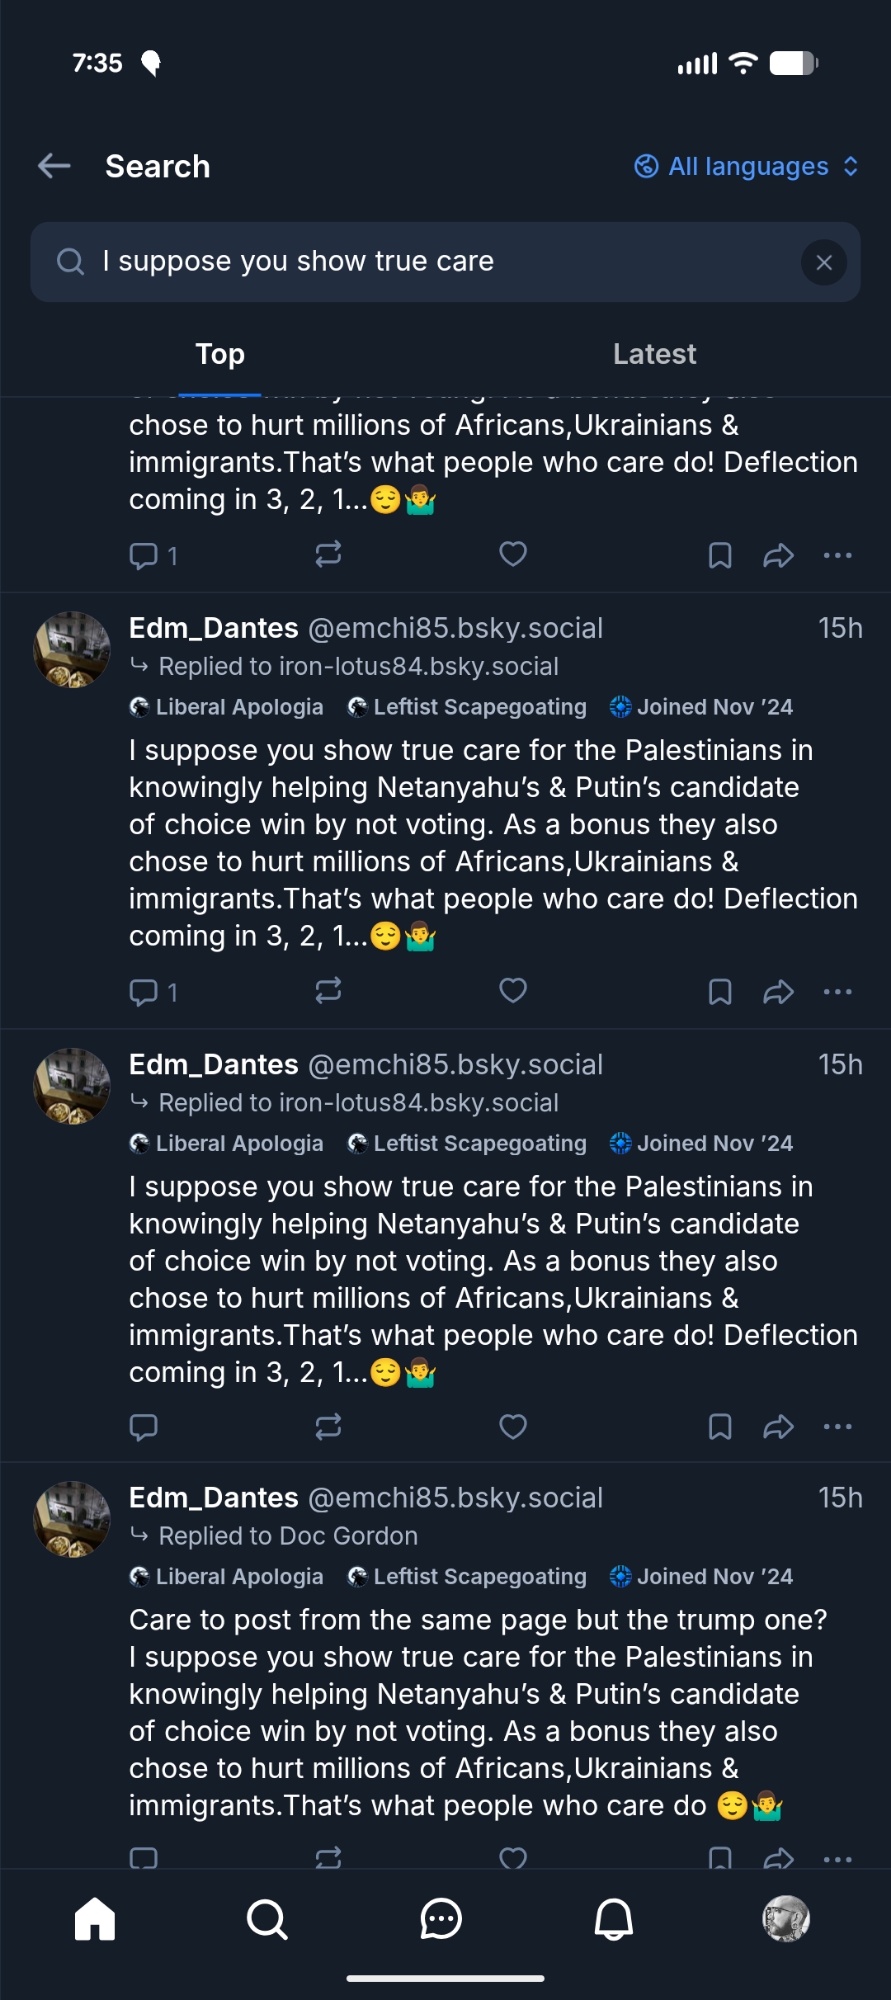Open the All languages dropdown

click(x=747, y=166)
